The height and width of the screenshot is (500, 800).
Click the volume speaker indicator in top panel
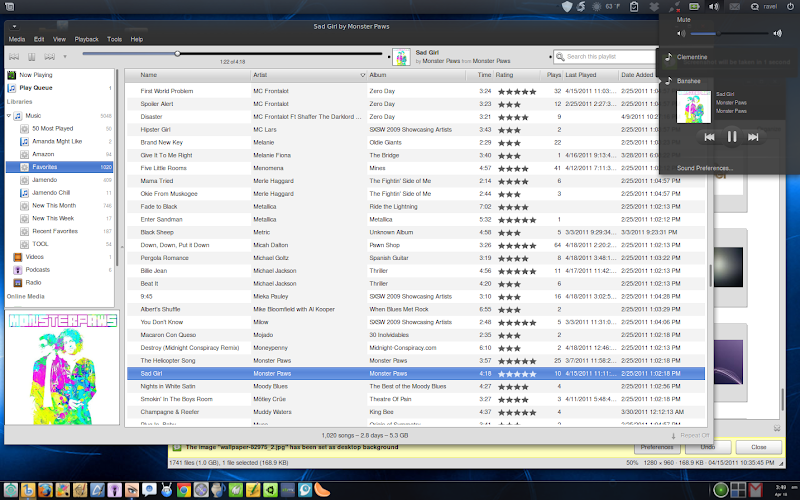pyautogui.click(x=714, y=7)
